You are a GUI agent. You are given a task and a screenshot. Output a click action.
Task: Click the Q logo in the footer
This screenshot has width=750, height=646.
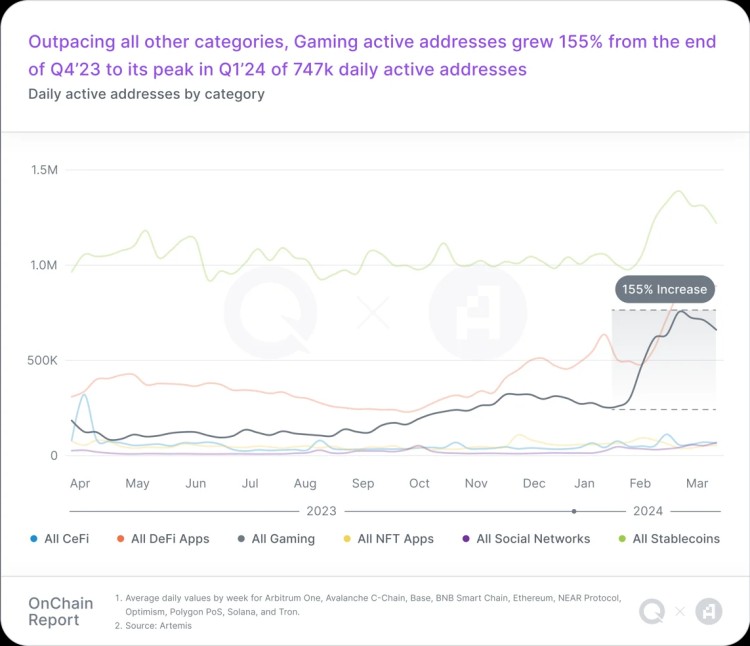[652, 611]
